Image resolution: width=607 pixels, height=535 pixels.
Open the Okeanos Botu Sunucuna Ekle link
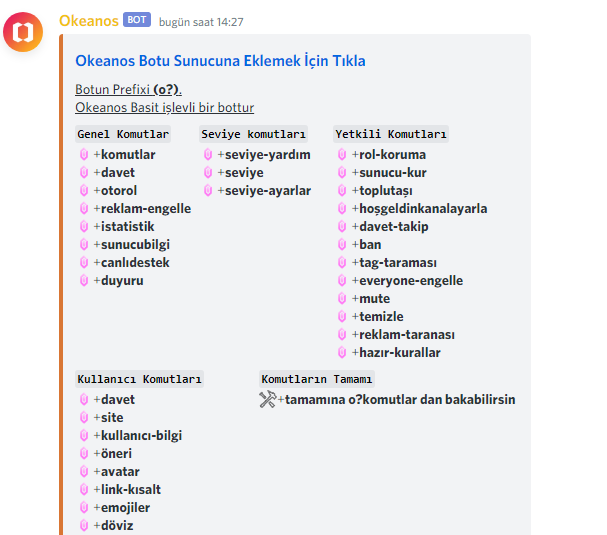pos(220,61)
